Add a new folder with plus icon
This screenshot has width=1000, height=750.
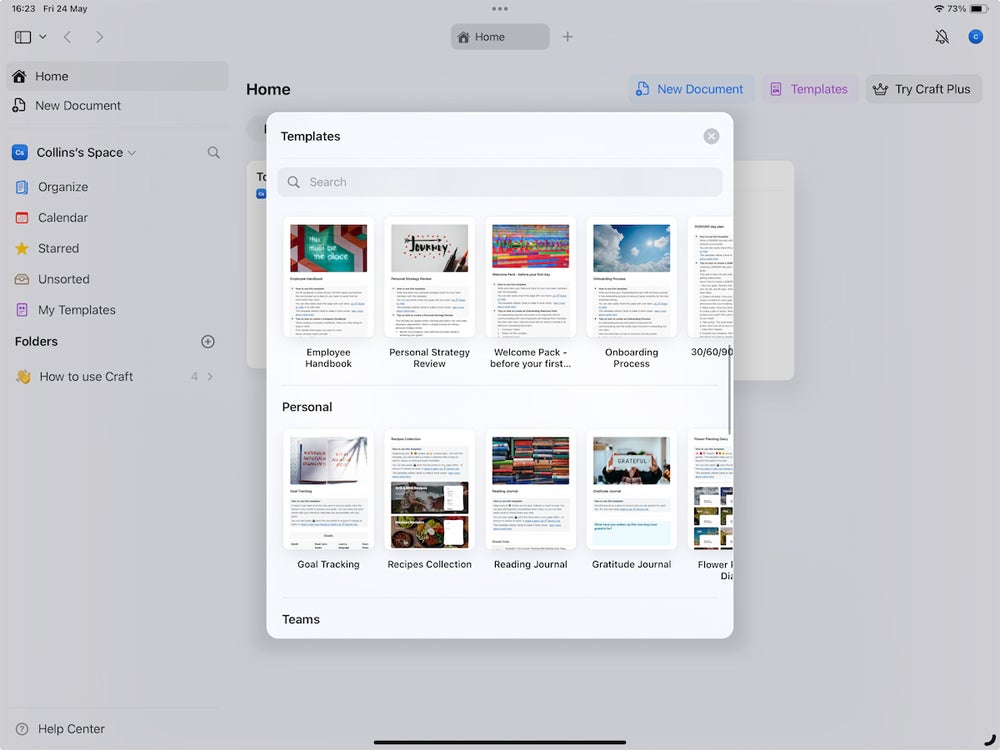click(208, 342)
